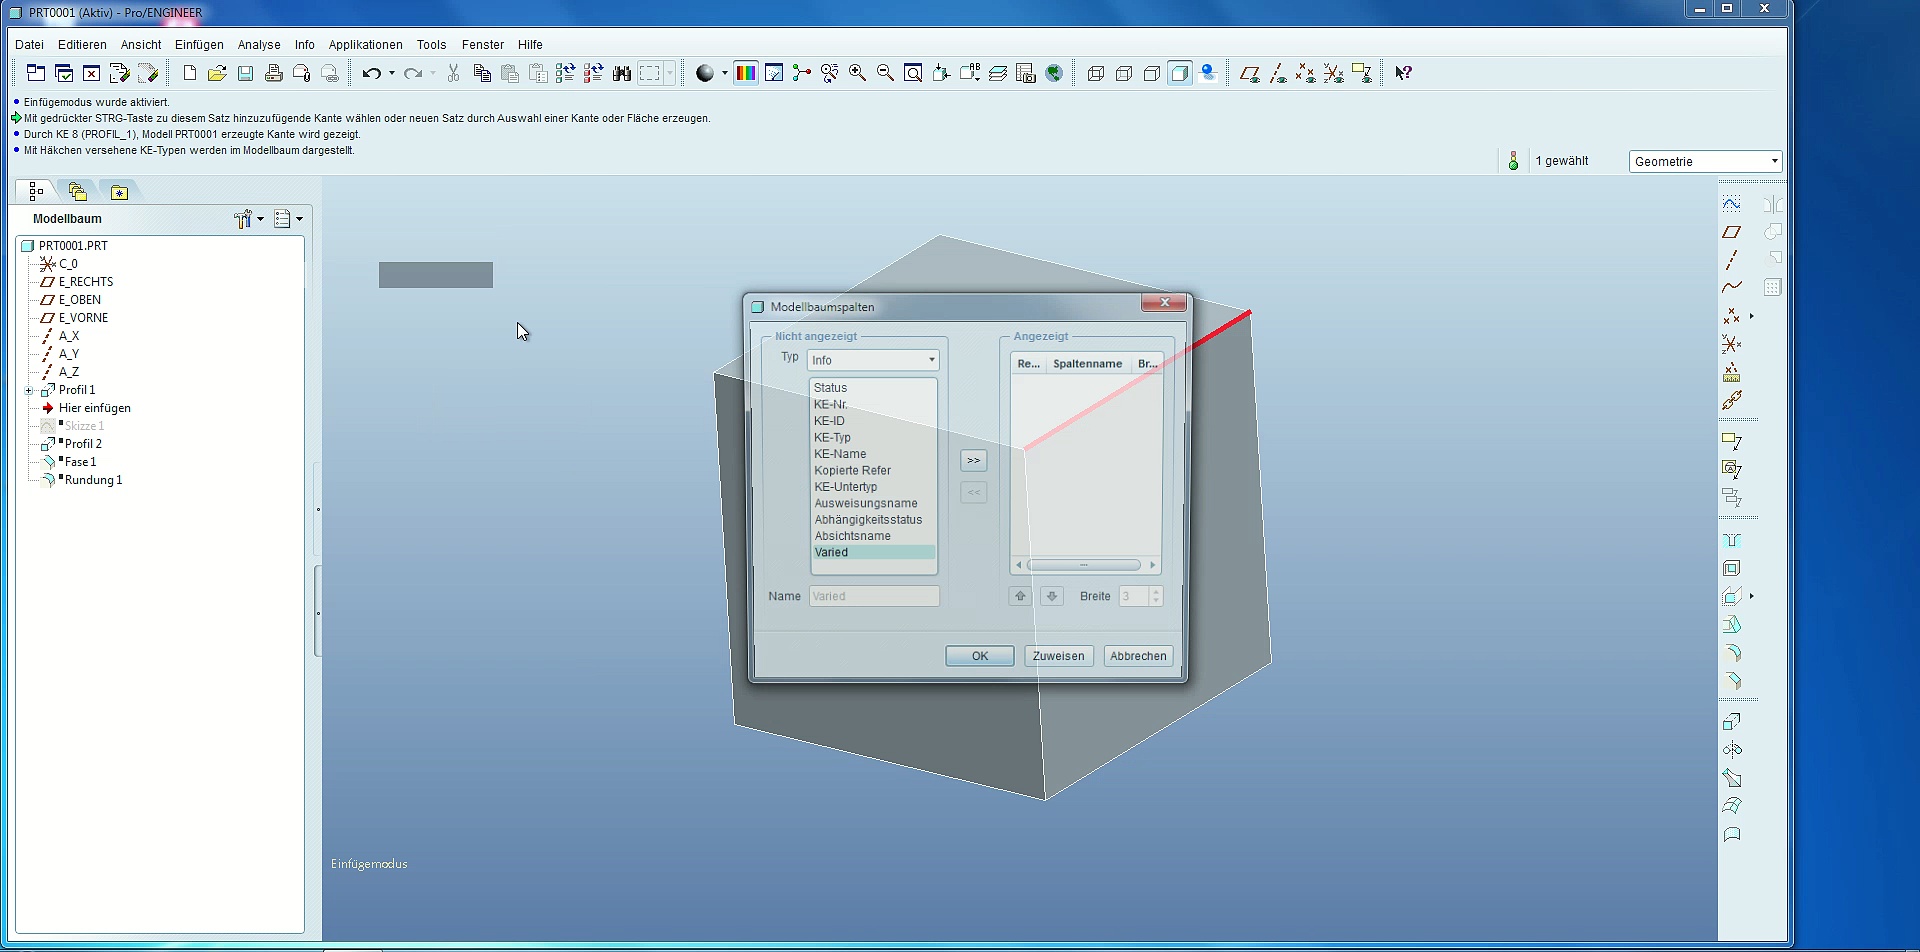Select KE-Typ in the column list
Screen dimensions: 1920x952
(x=832, y=437)
